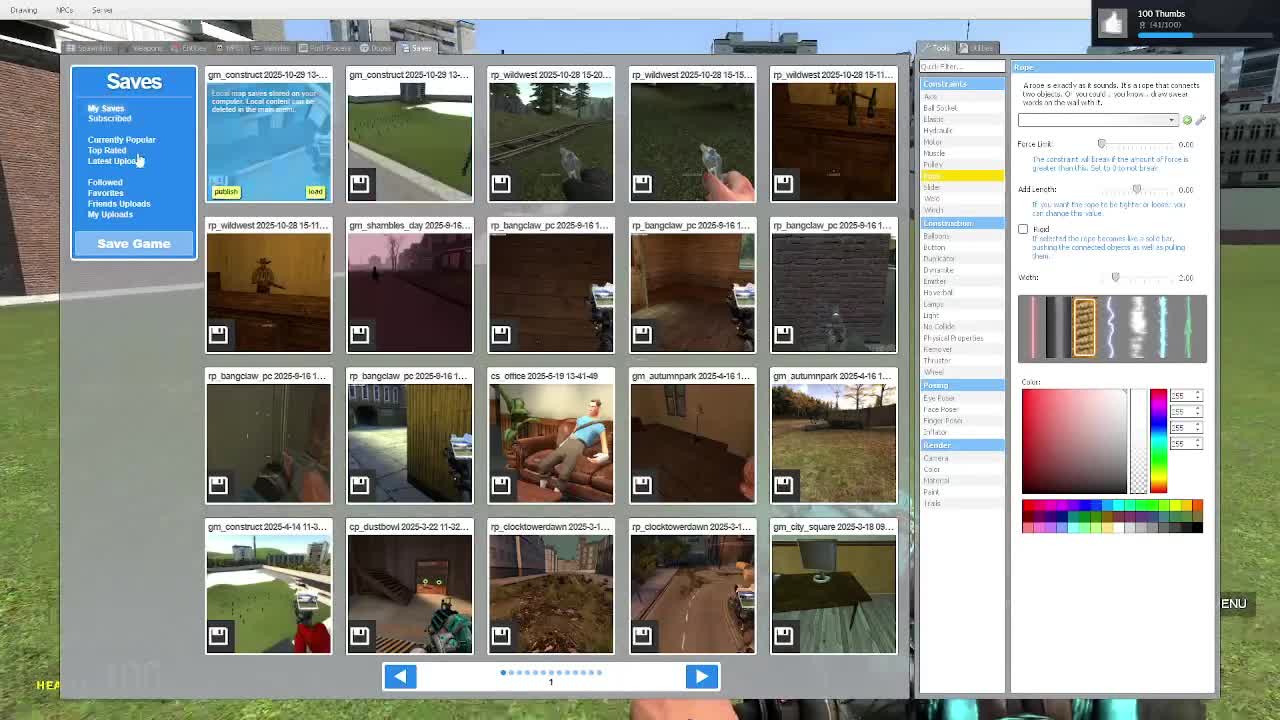Click the previous page arrow below saves
This screenshot has width=1280, height=720.
tap(400, 676)
